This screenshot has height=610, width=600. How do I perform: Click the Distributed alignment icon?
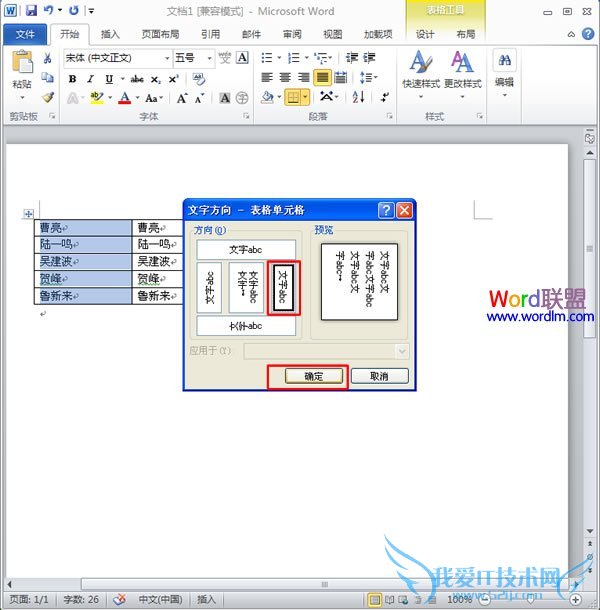point(340,77)
